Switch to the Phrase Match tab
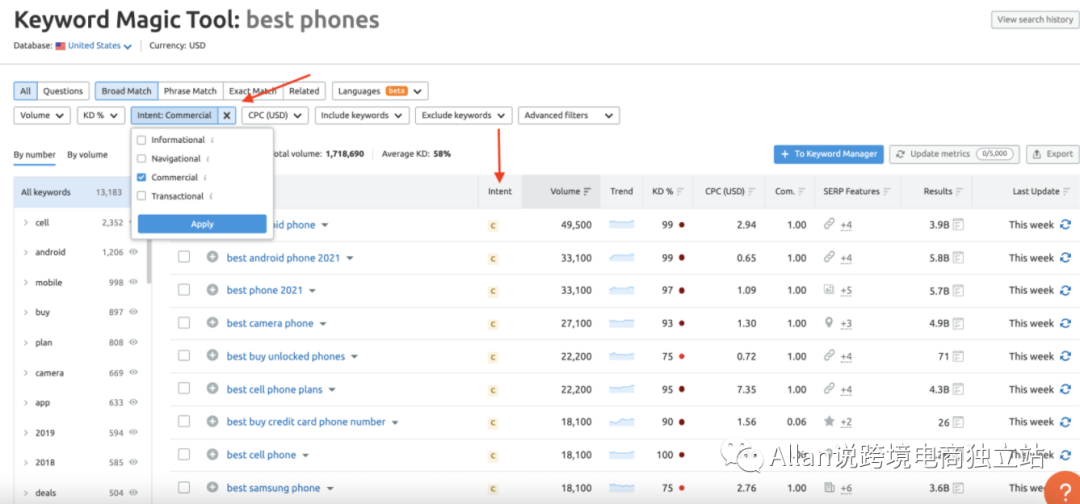Screen dimensions: 1080x504 [x=190, y=91]
